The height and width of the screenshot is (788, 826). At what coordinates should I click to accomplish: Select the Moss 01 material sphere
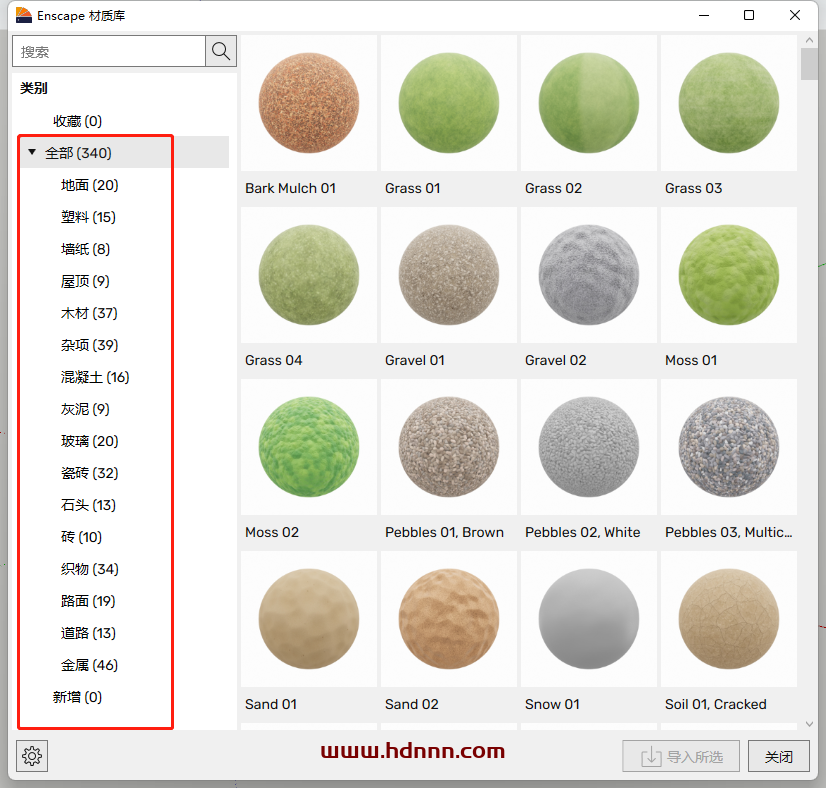point(729,275)
